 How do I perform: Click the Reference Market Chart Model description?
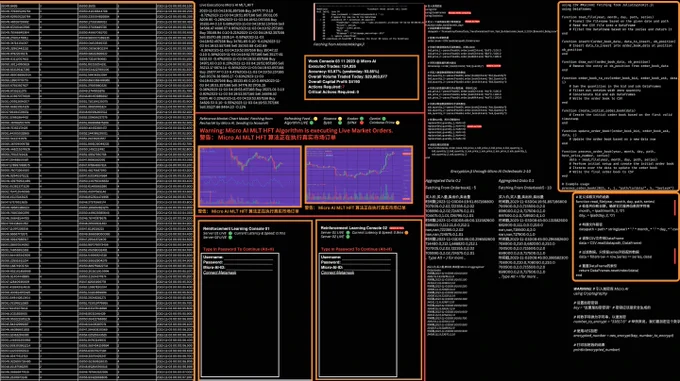236,120
